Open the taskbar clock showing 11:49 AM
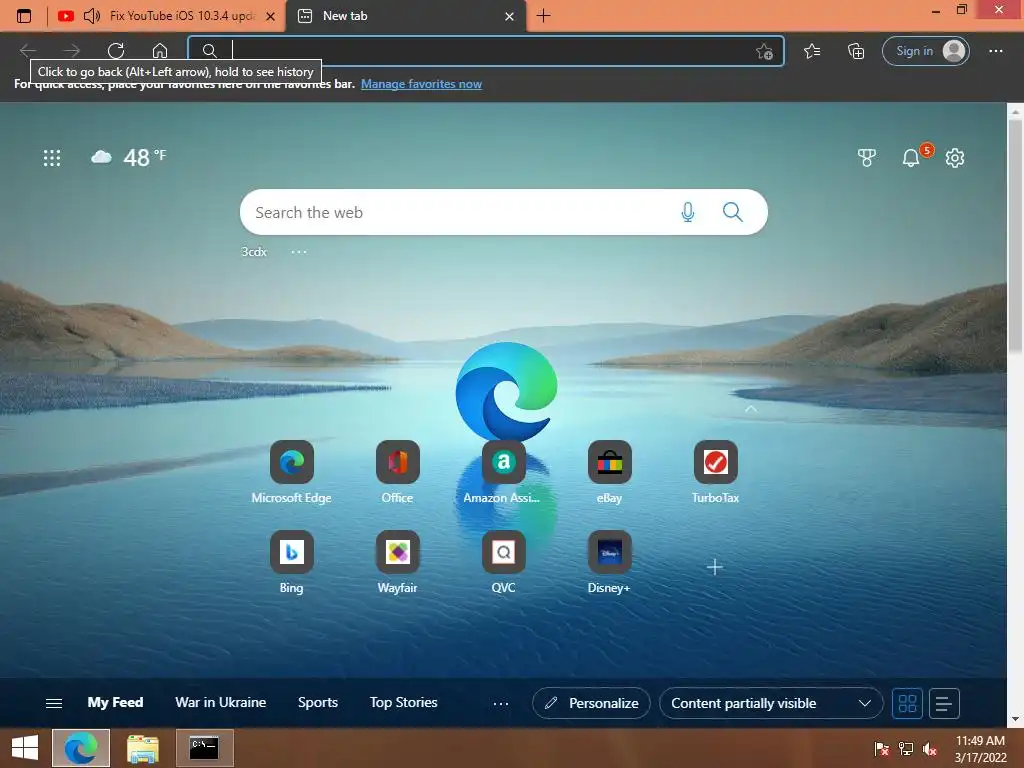This screenshot has height=768, width=1024. pos(980,749)
